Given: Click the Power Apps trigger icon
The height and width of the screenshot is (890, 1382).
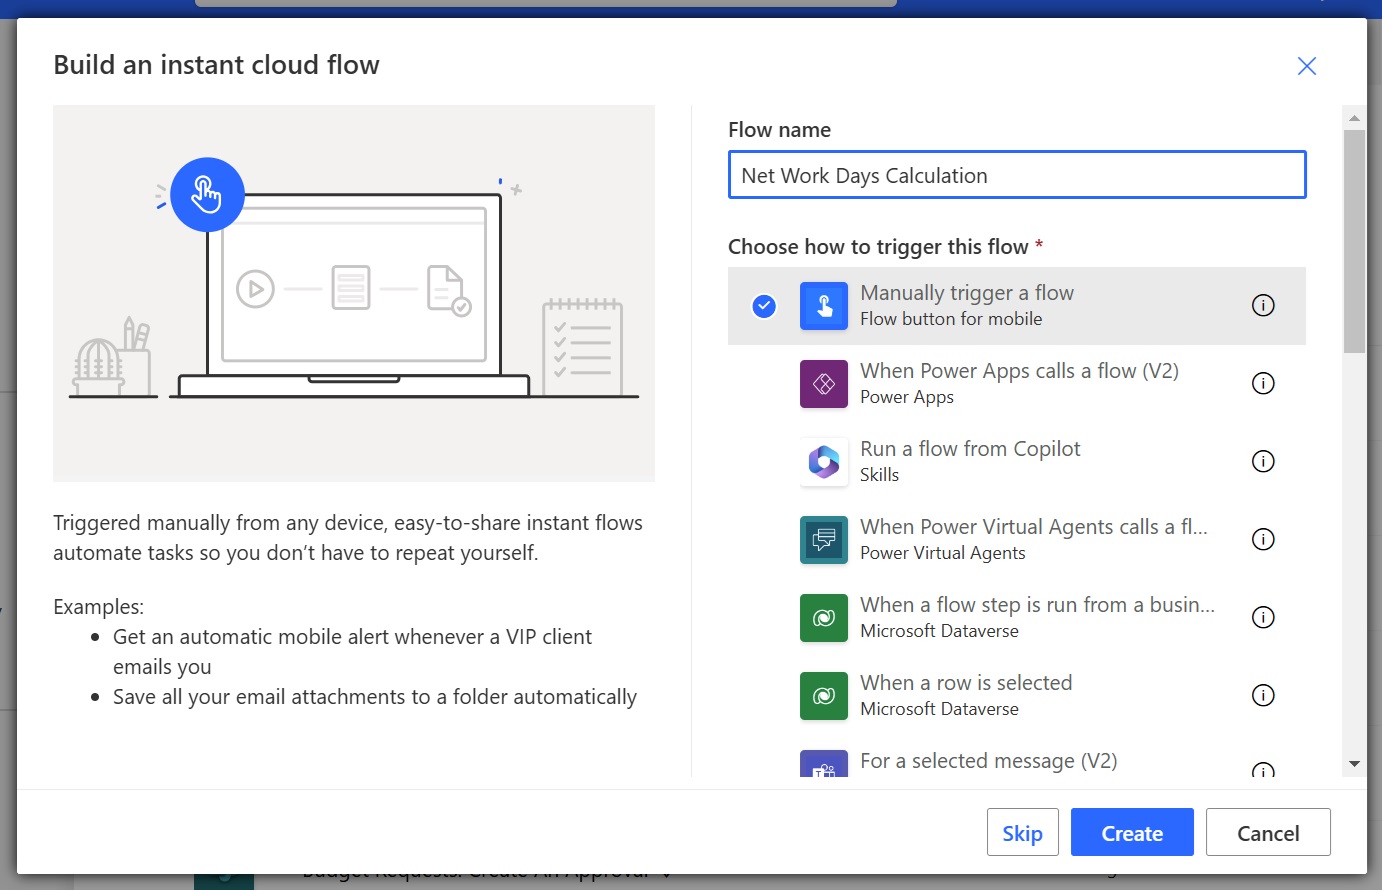Looking at the screenshot, I should point(824,384).
